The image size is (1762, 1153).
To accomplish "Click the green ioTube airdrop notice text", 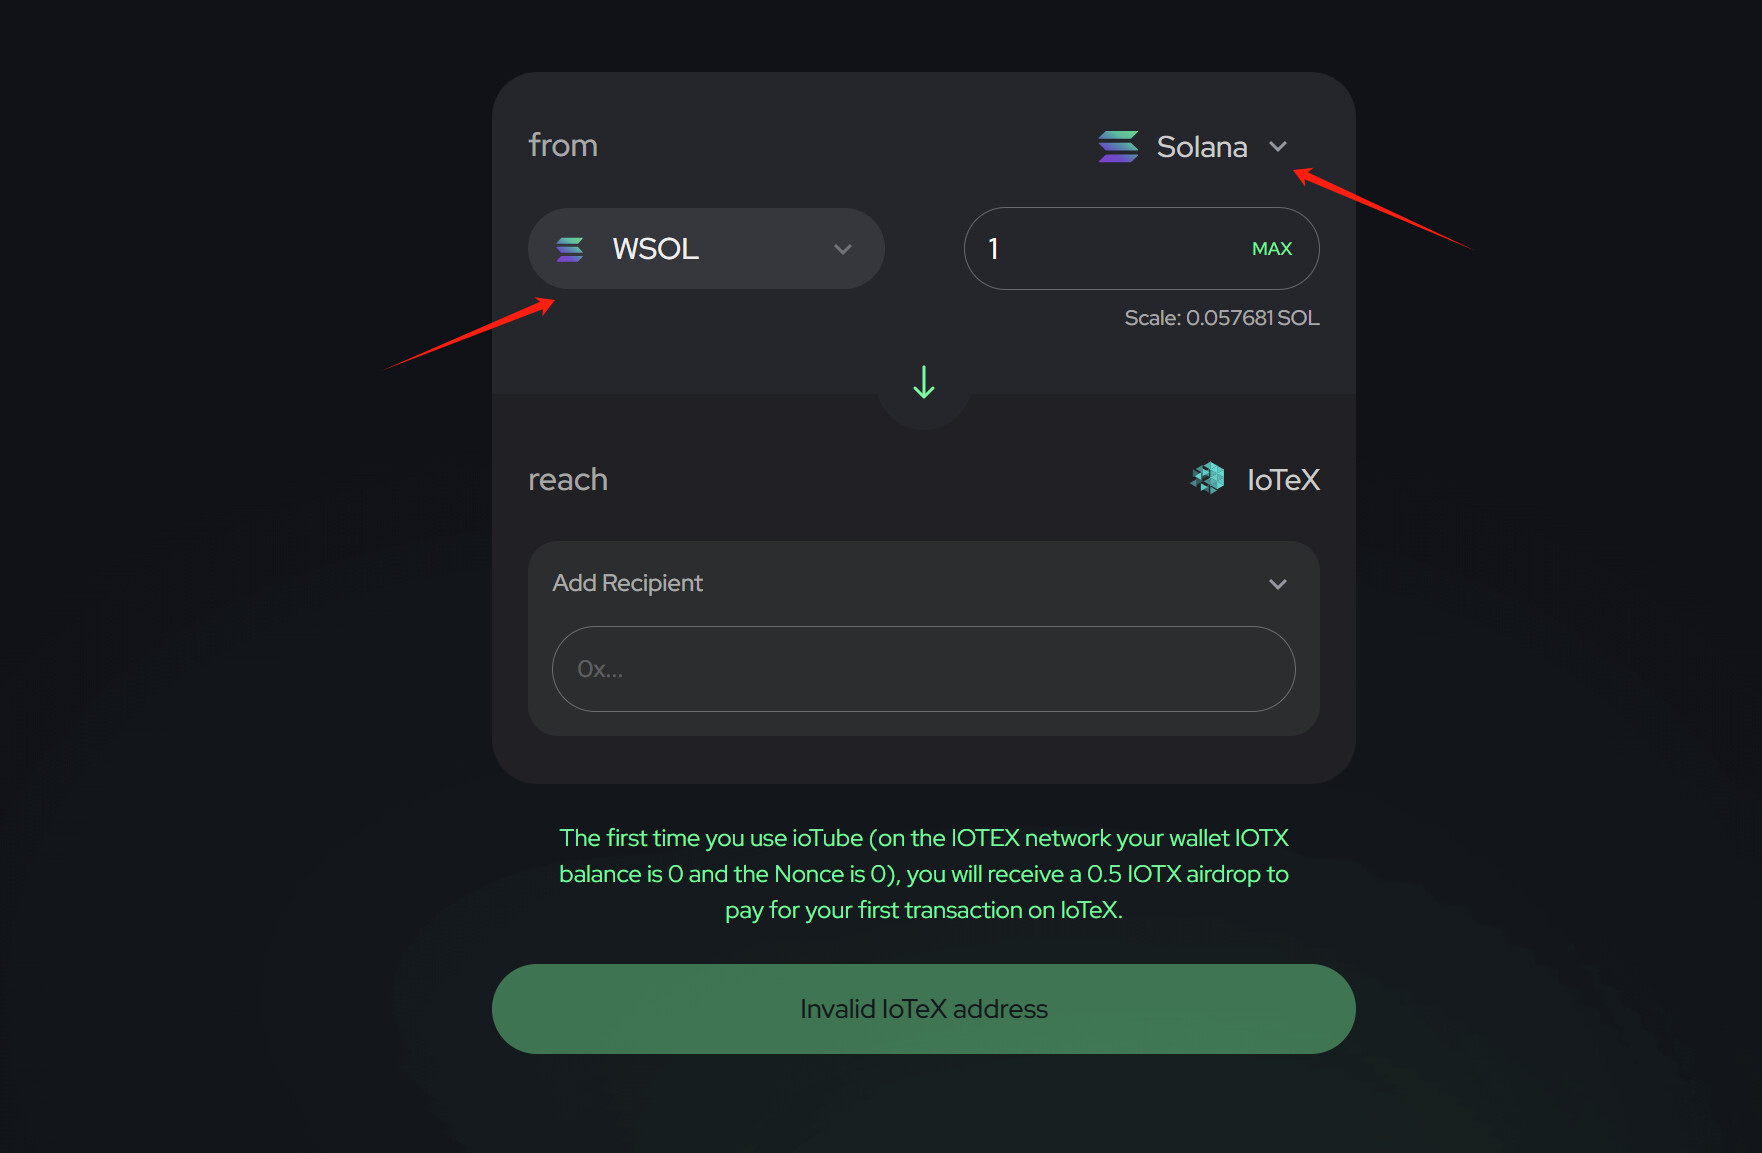I will pos(923,856).
